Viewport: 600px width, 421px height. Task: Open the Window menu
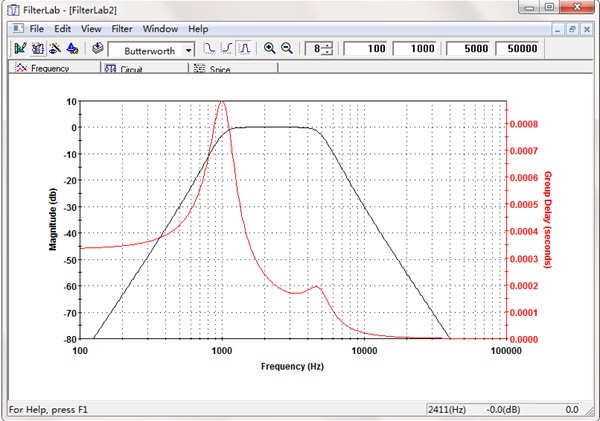[160, 30]
